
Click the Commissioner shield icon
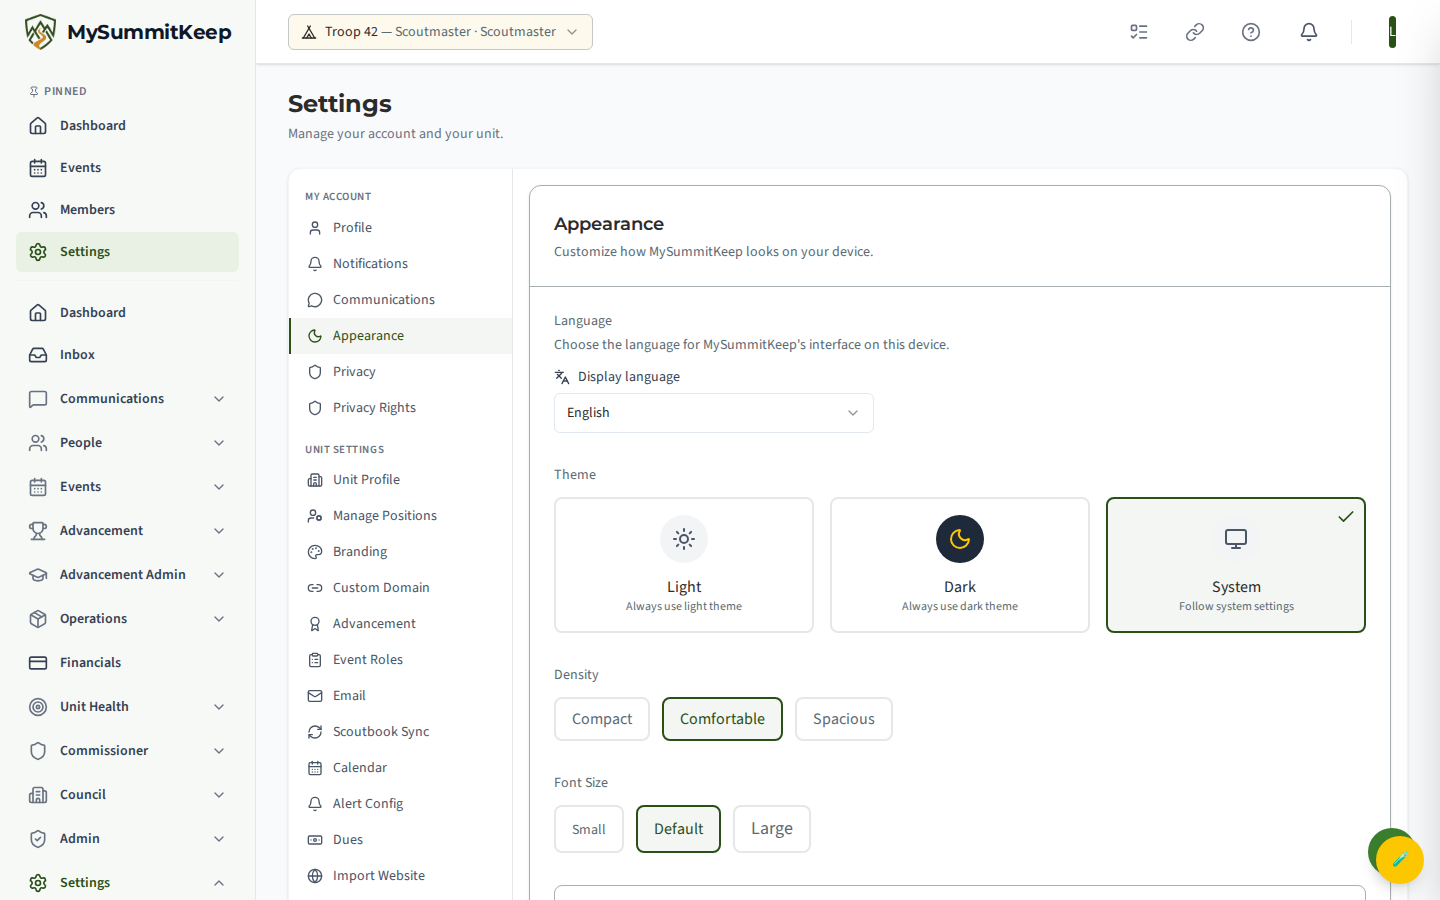click(38, 751)
